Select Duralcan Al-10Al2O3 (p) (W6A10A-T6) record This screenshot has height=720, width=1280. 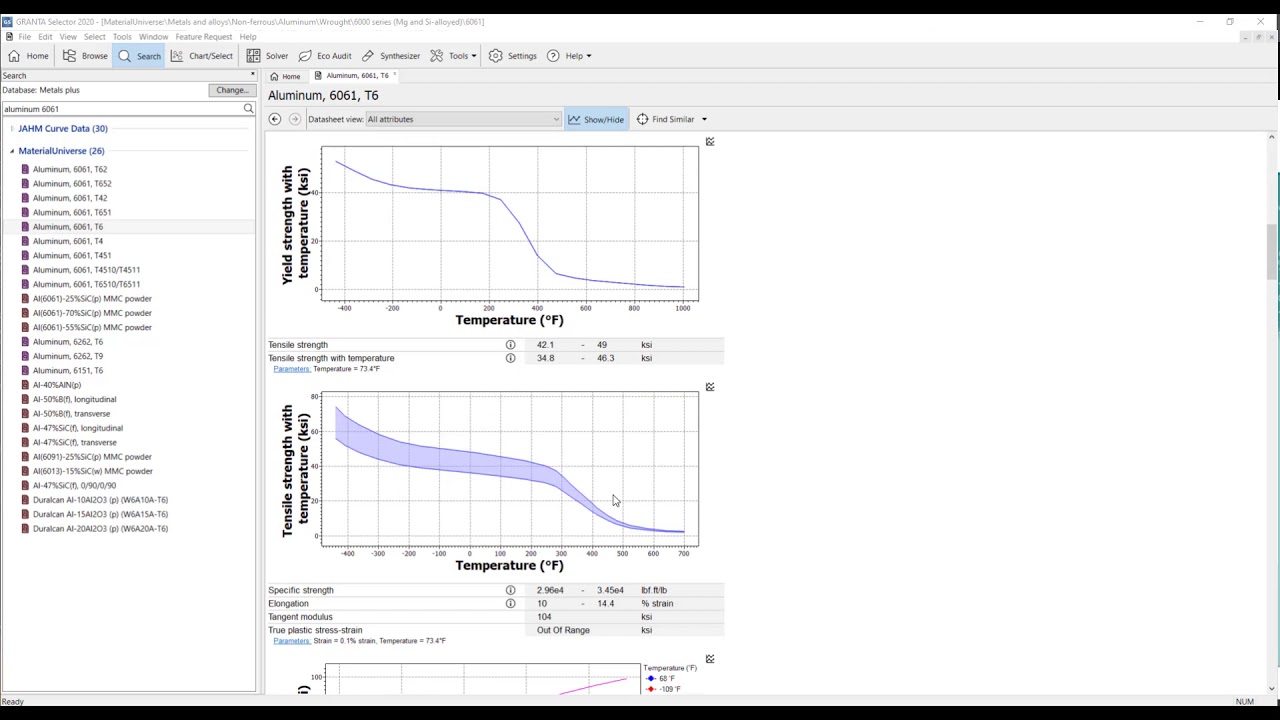pyautogui.click(x=100, y=500)
